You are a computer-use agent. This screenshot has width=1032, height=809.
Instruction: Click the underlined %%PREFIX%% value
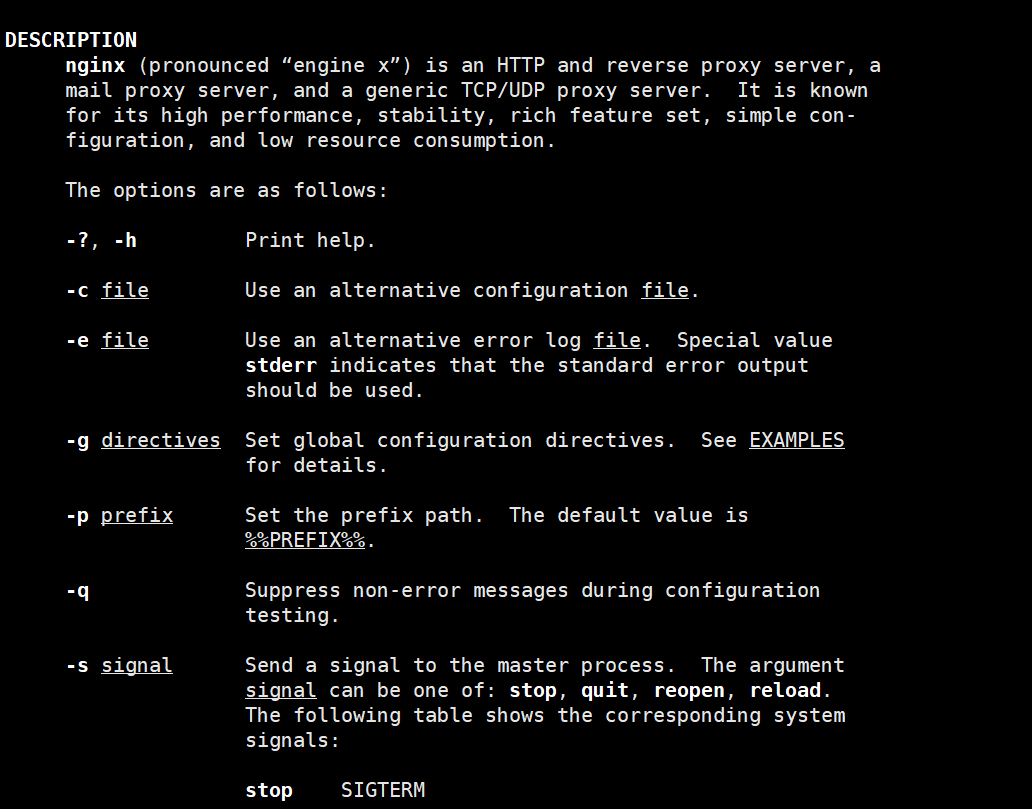tap(305, 540)
